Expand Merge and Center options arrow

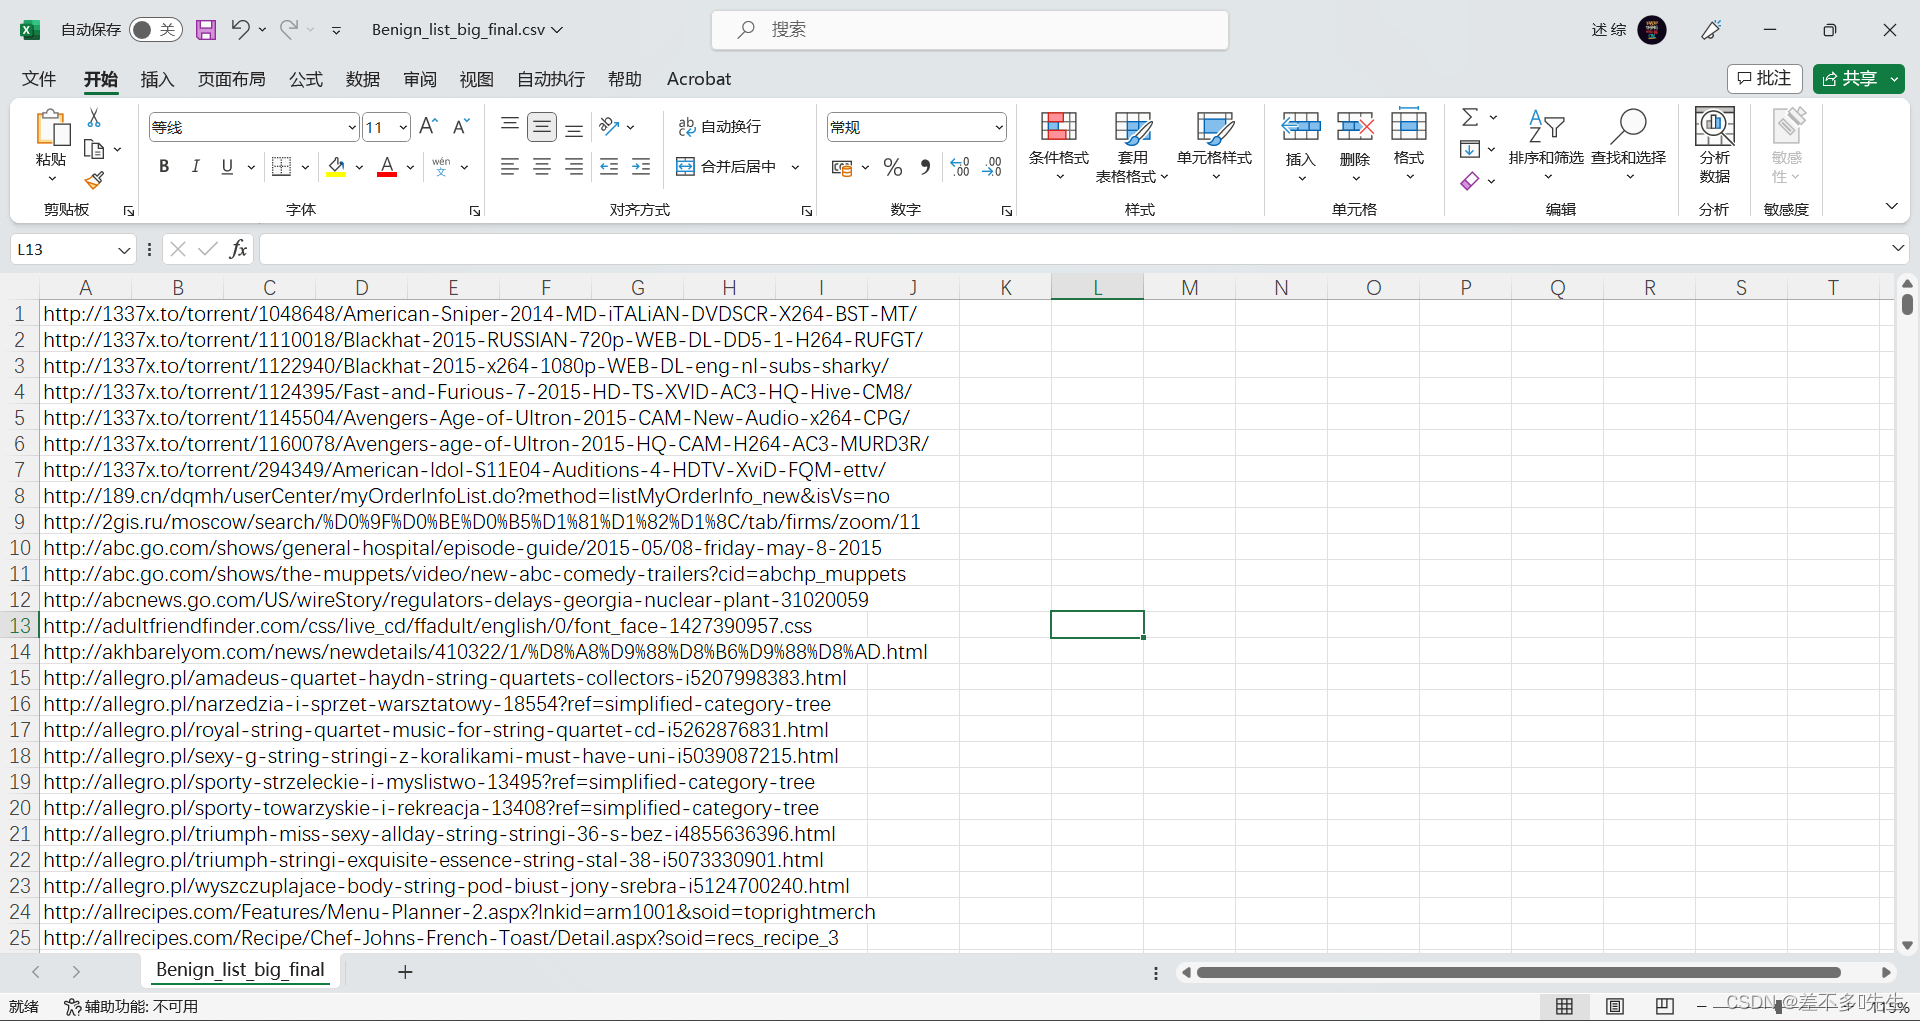796,167
